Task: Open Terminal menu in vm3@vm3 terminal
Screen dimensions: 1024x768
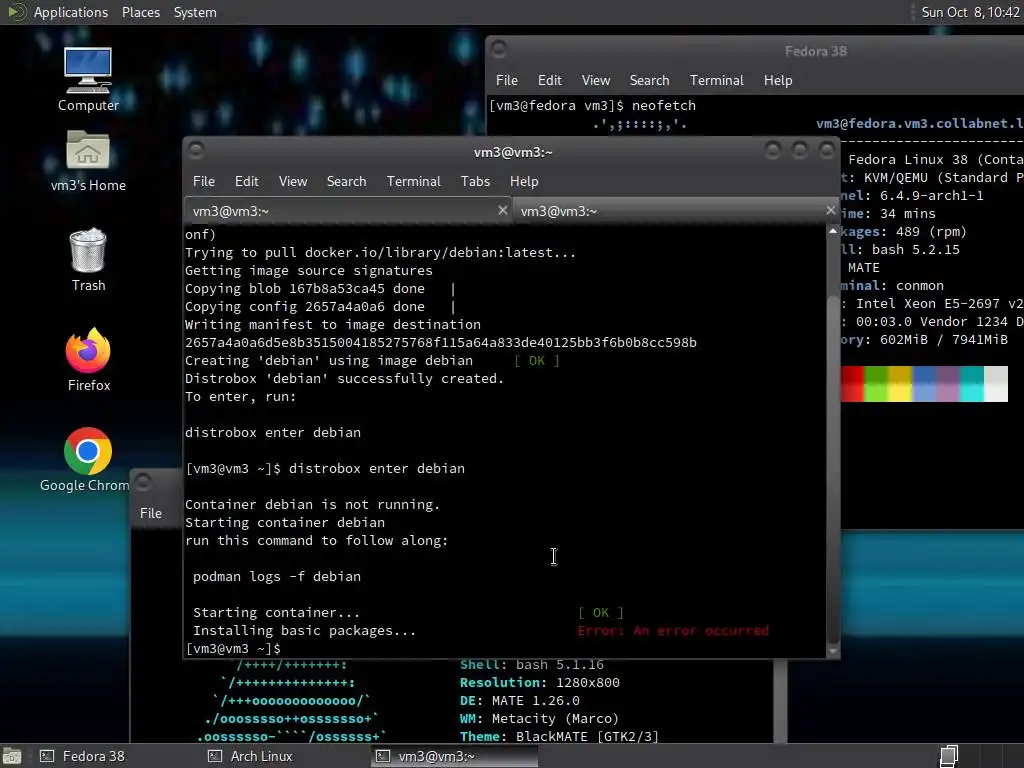Action: (x=413, y=182)
